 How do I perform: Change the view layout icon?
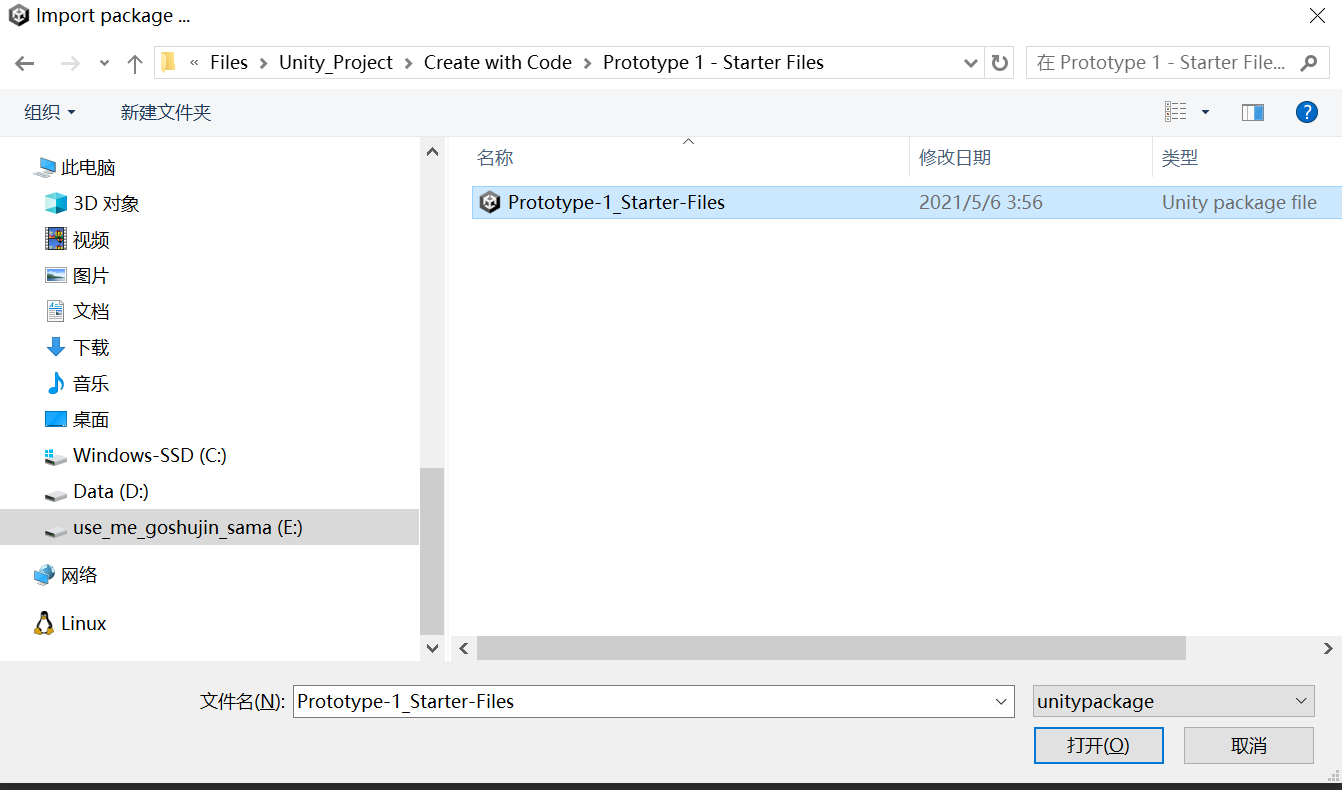pos(1176,112)
